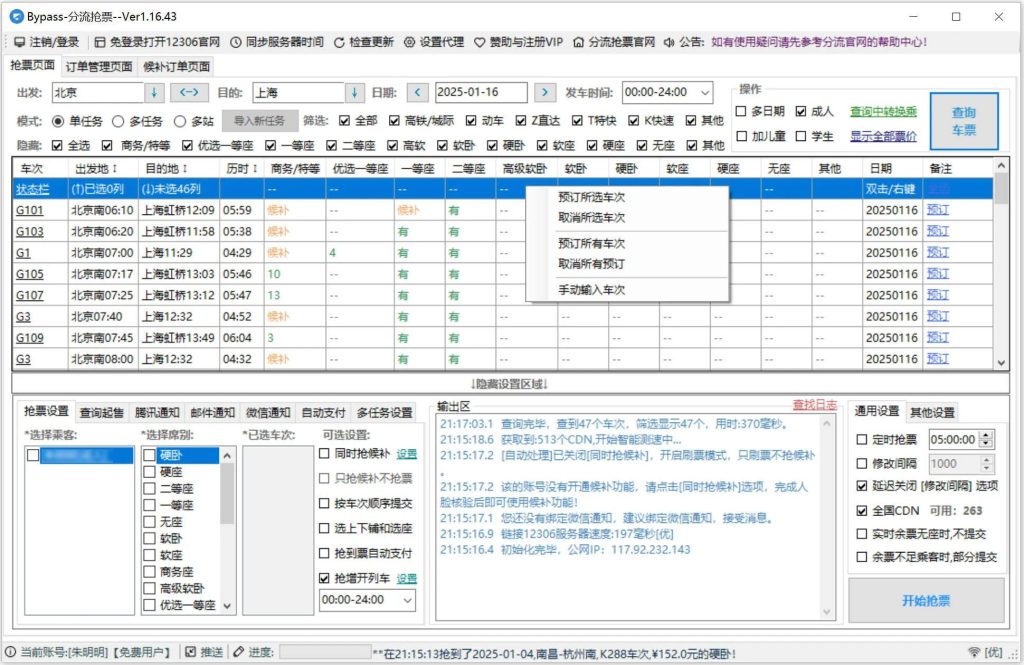Toggle 动车 filter checkbox
The width and height of the screenshot is (1024, 665).
click(471, 121)
